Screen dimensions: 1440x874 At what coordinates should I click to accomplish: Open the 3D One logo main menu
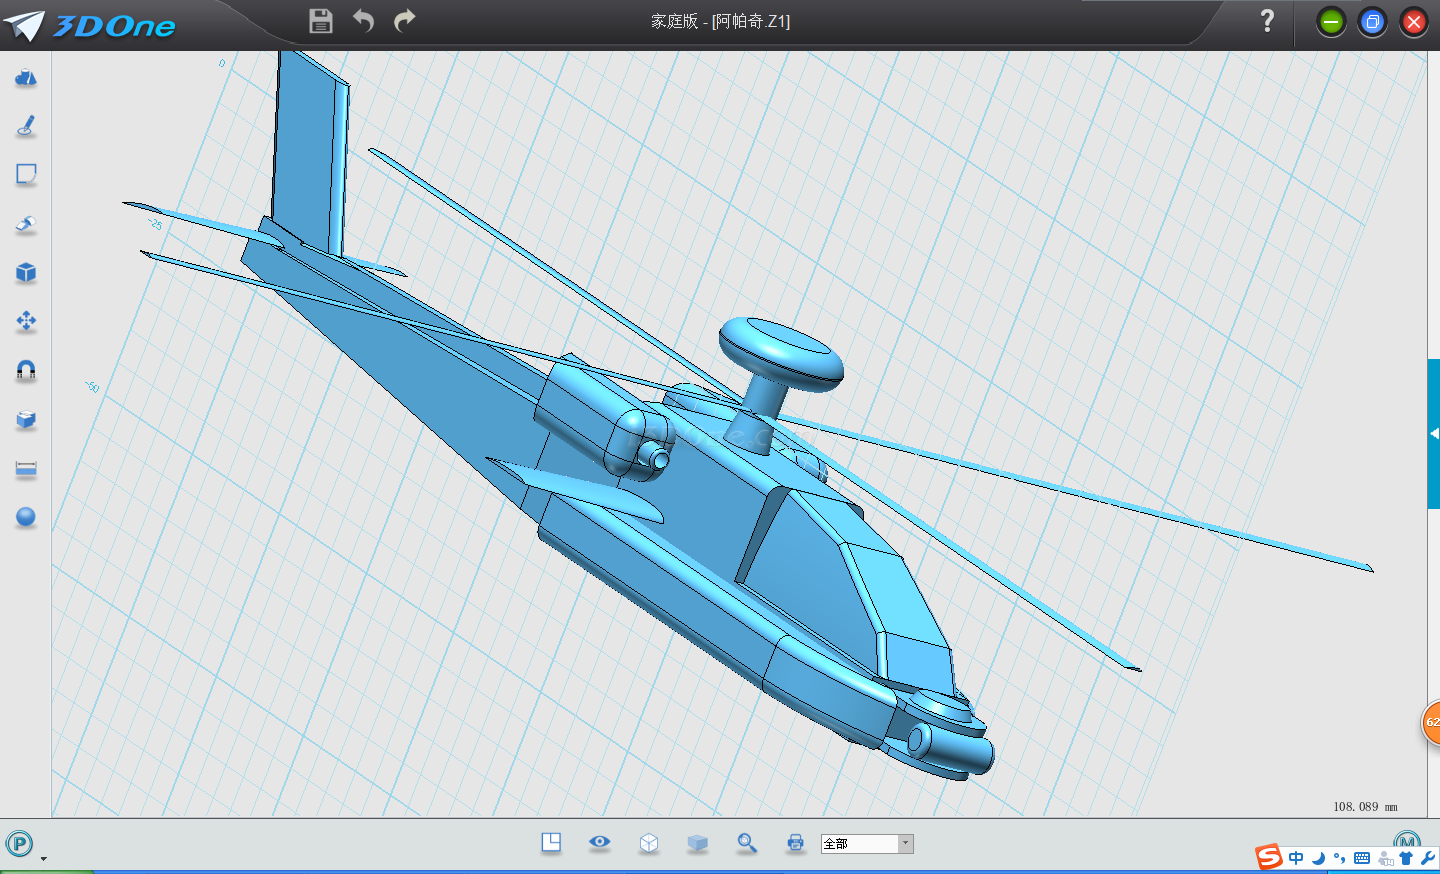[x=90, y=25]
